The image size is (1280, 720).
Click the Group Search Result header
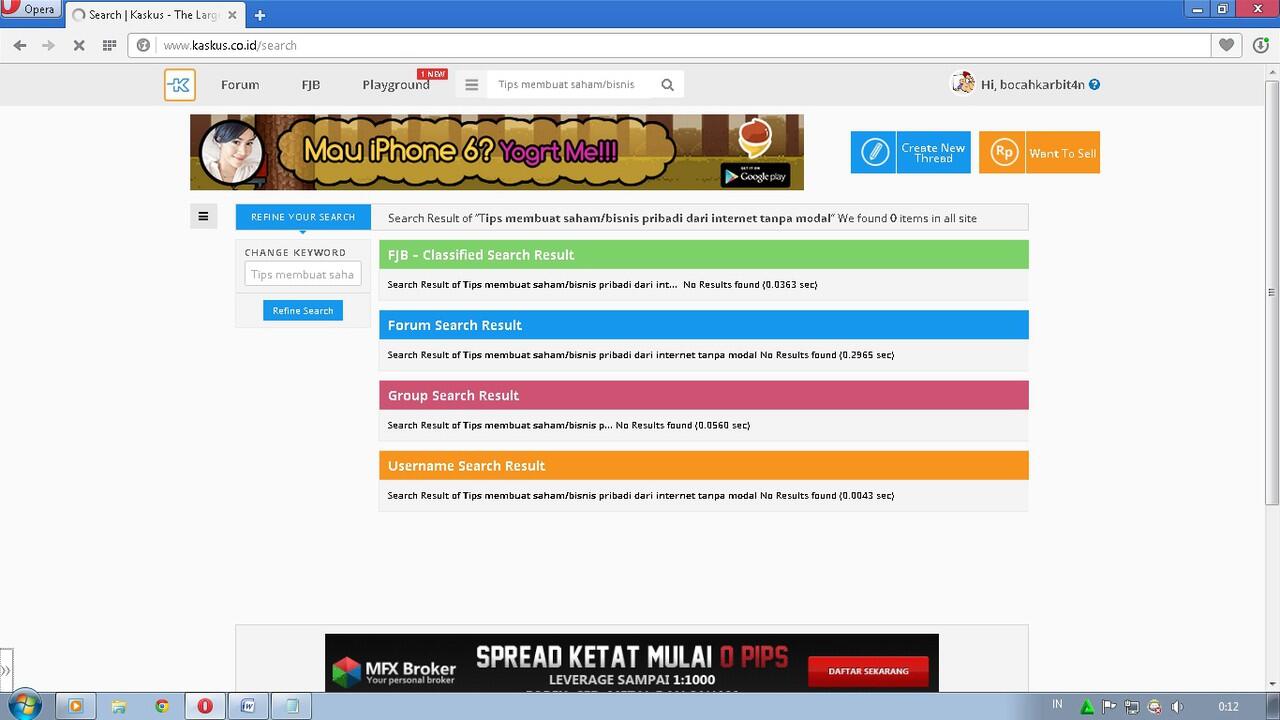(703, 395)
